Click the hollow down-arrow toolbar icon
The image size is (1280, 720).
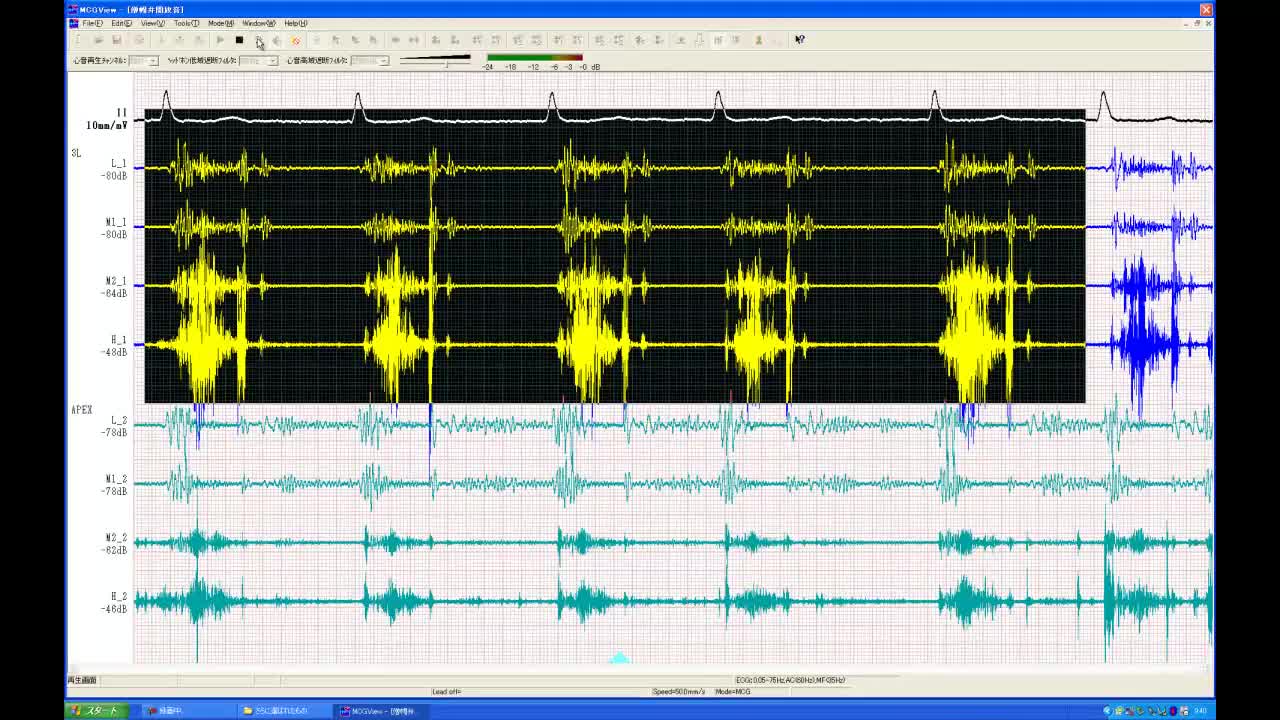699,40
